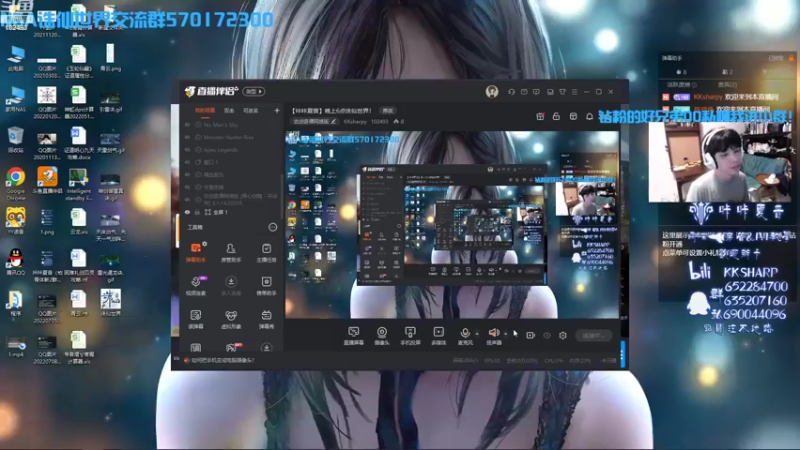This screenshot has width=800, height=450.
Task: Add a 摄像头 camera source
Action: (x=382, y=336)
